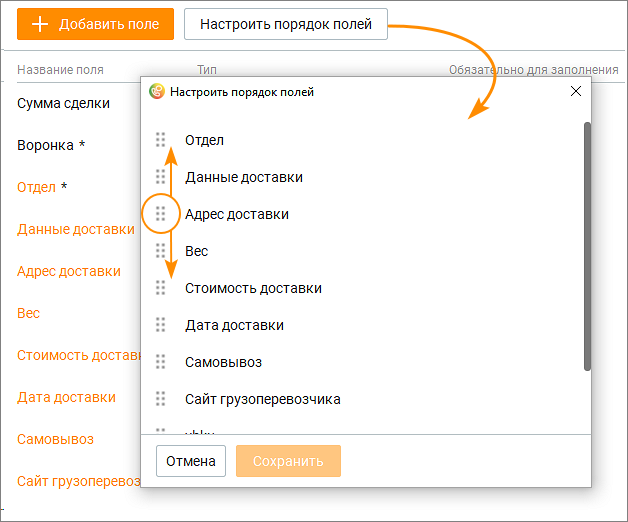Screen dimensions: 628x522
Task: Click the drag handle for Адрес доставки
Action: [161, 214]
